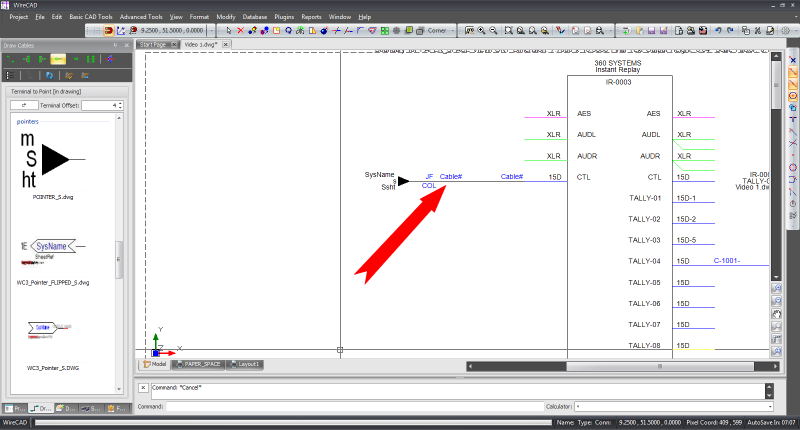This screenshot has height=430, width=800.
Task: Click the purple save icon
Action: (652, 31)
